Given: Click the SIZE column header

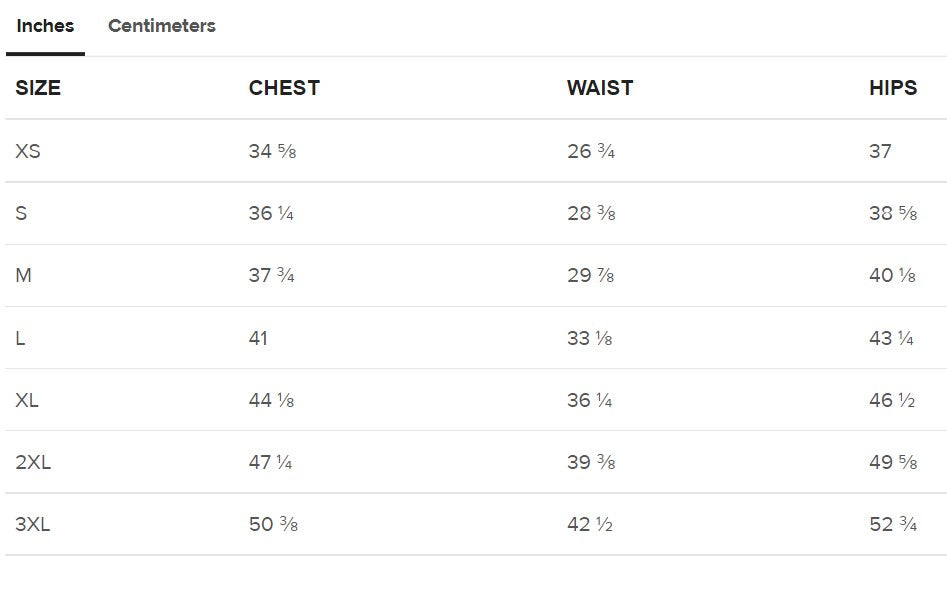Looking at the screenshot, I should pos(36,88).
